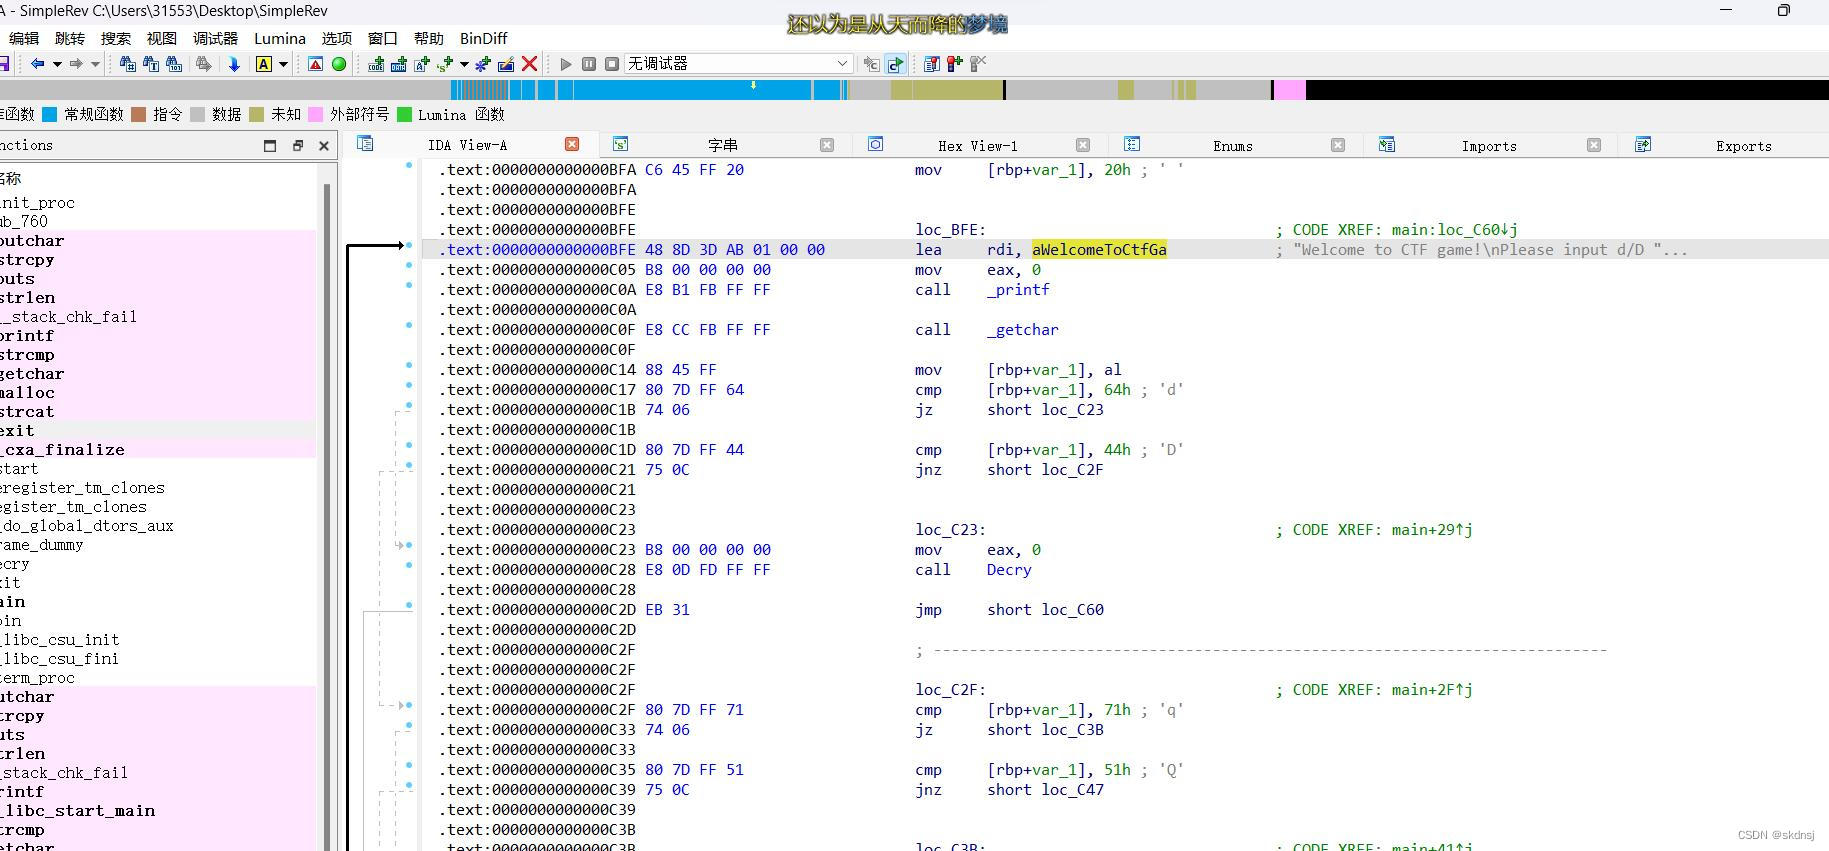The width and height of the screenshot is (1829, 851).
Task: Click the search byte sequence binoculars icon
Action: (174, 64)
